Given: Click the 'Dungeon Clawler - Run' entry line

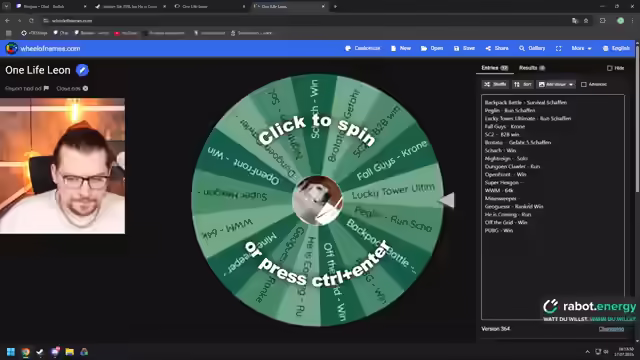Looking at the screenshot, I should (512, 167).
